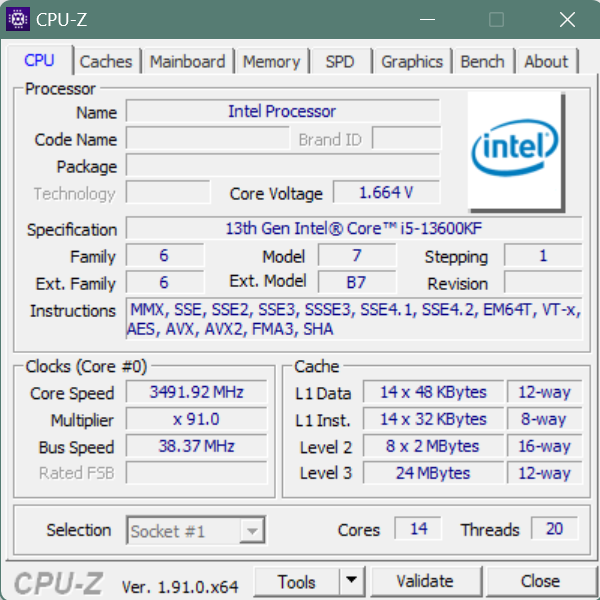This screenshot has height=600, width=600.
Task: Click the L1 Inst. 8-way associativity value
Action: (545, 419)
